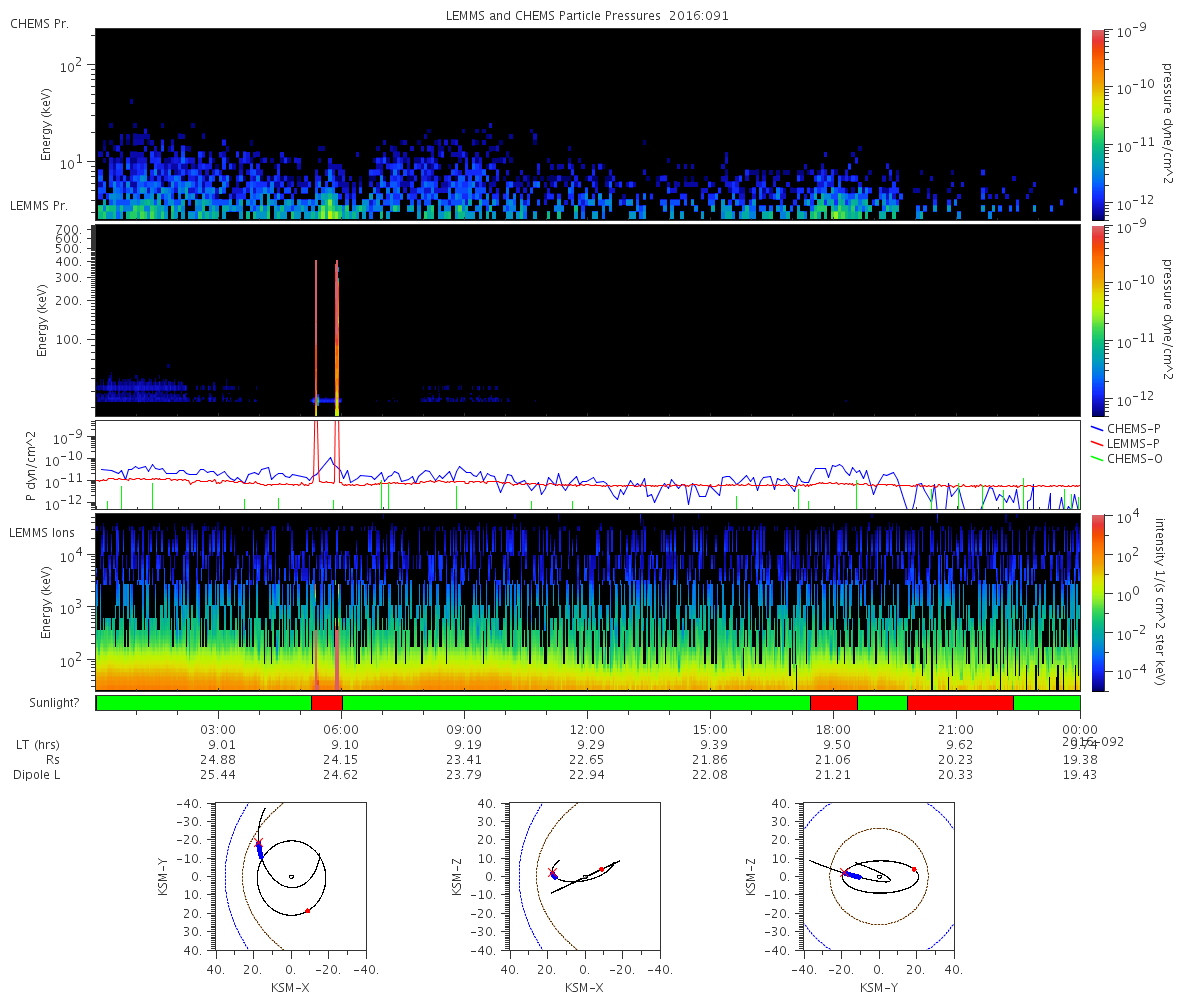Click the KSM-X versus KSM-Z orbit plot

pos(584,875)
